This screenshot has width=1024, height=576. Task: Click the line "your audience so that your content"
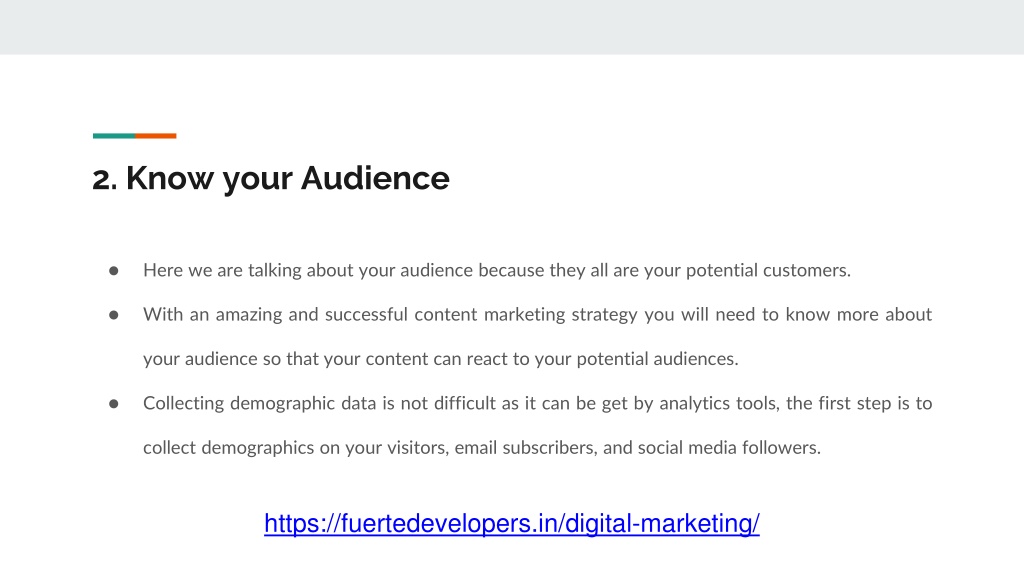441,359
